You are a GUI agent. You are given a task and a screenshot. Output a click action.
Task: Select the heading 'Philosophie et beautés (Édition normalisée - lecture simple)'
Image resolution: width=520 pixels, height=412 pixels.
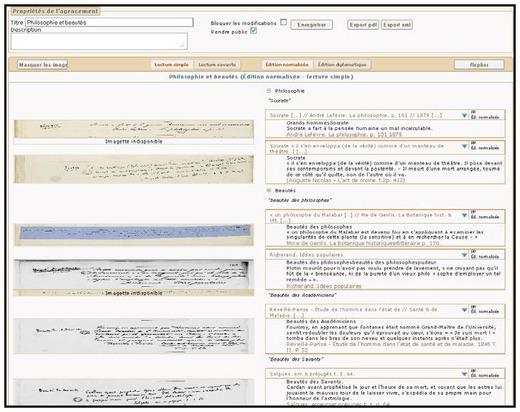(261, 77)
